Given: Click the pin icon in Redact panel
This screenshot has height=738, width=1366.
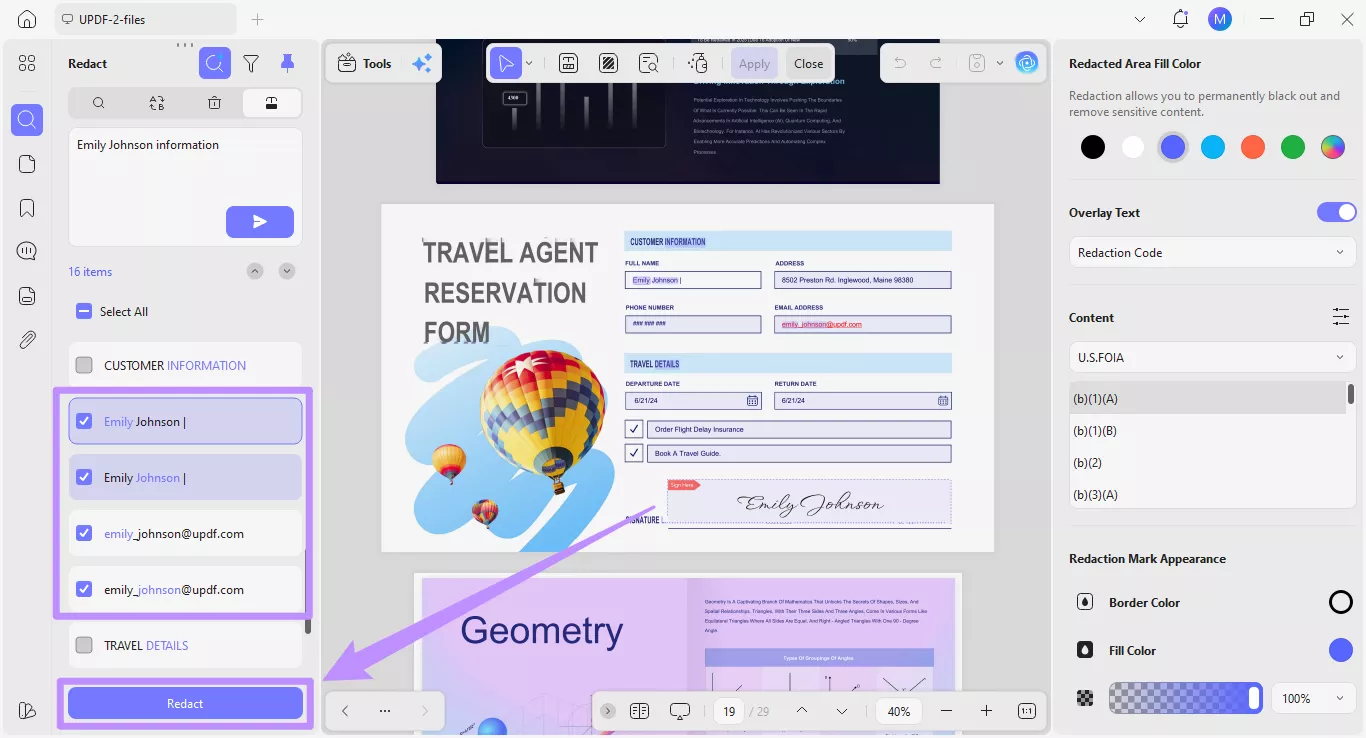Looking at the screenshot, I should point(287,63).
